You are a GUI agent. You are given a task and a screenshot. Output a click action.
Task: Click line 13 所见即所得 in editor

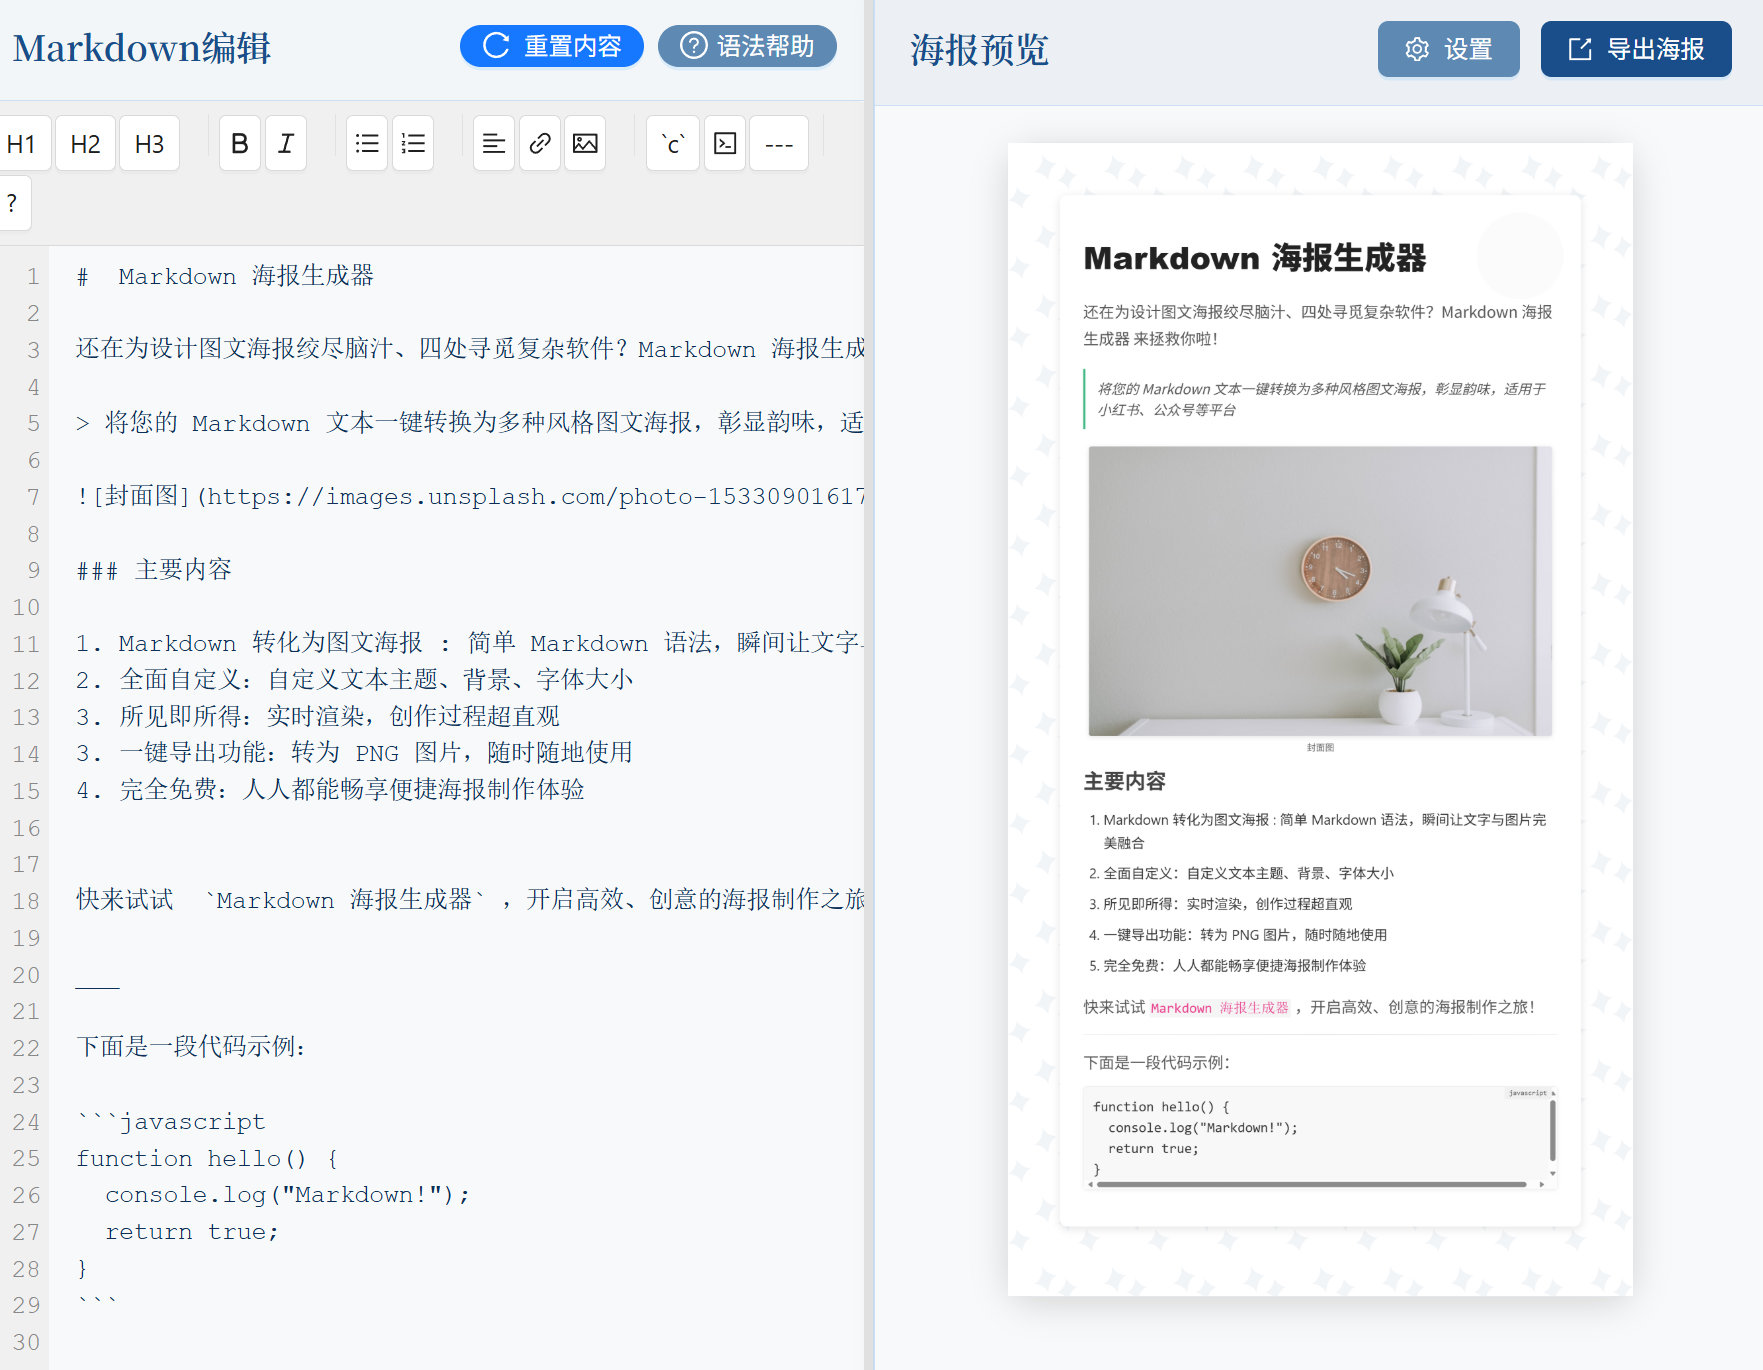[x=318, y=717]
